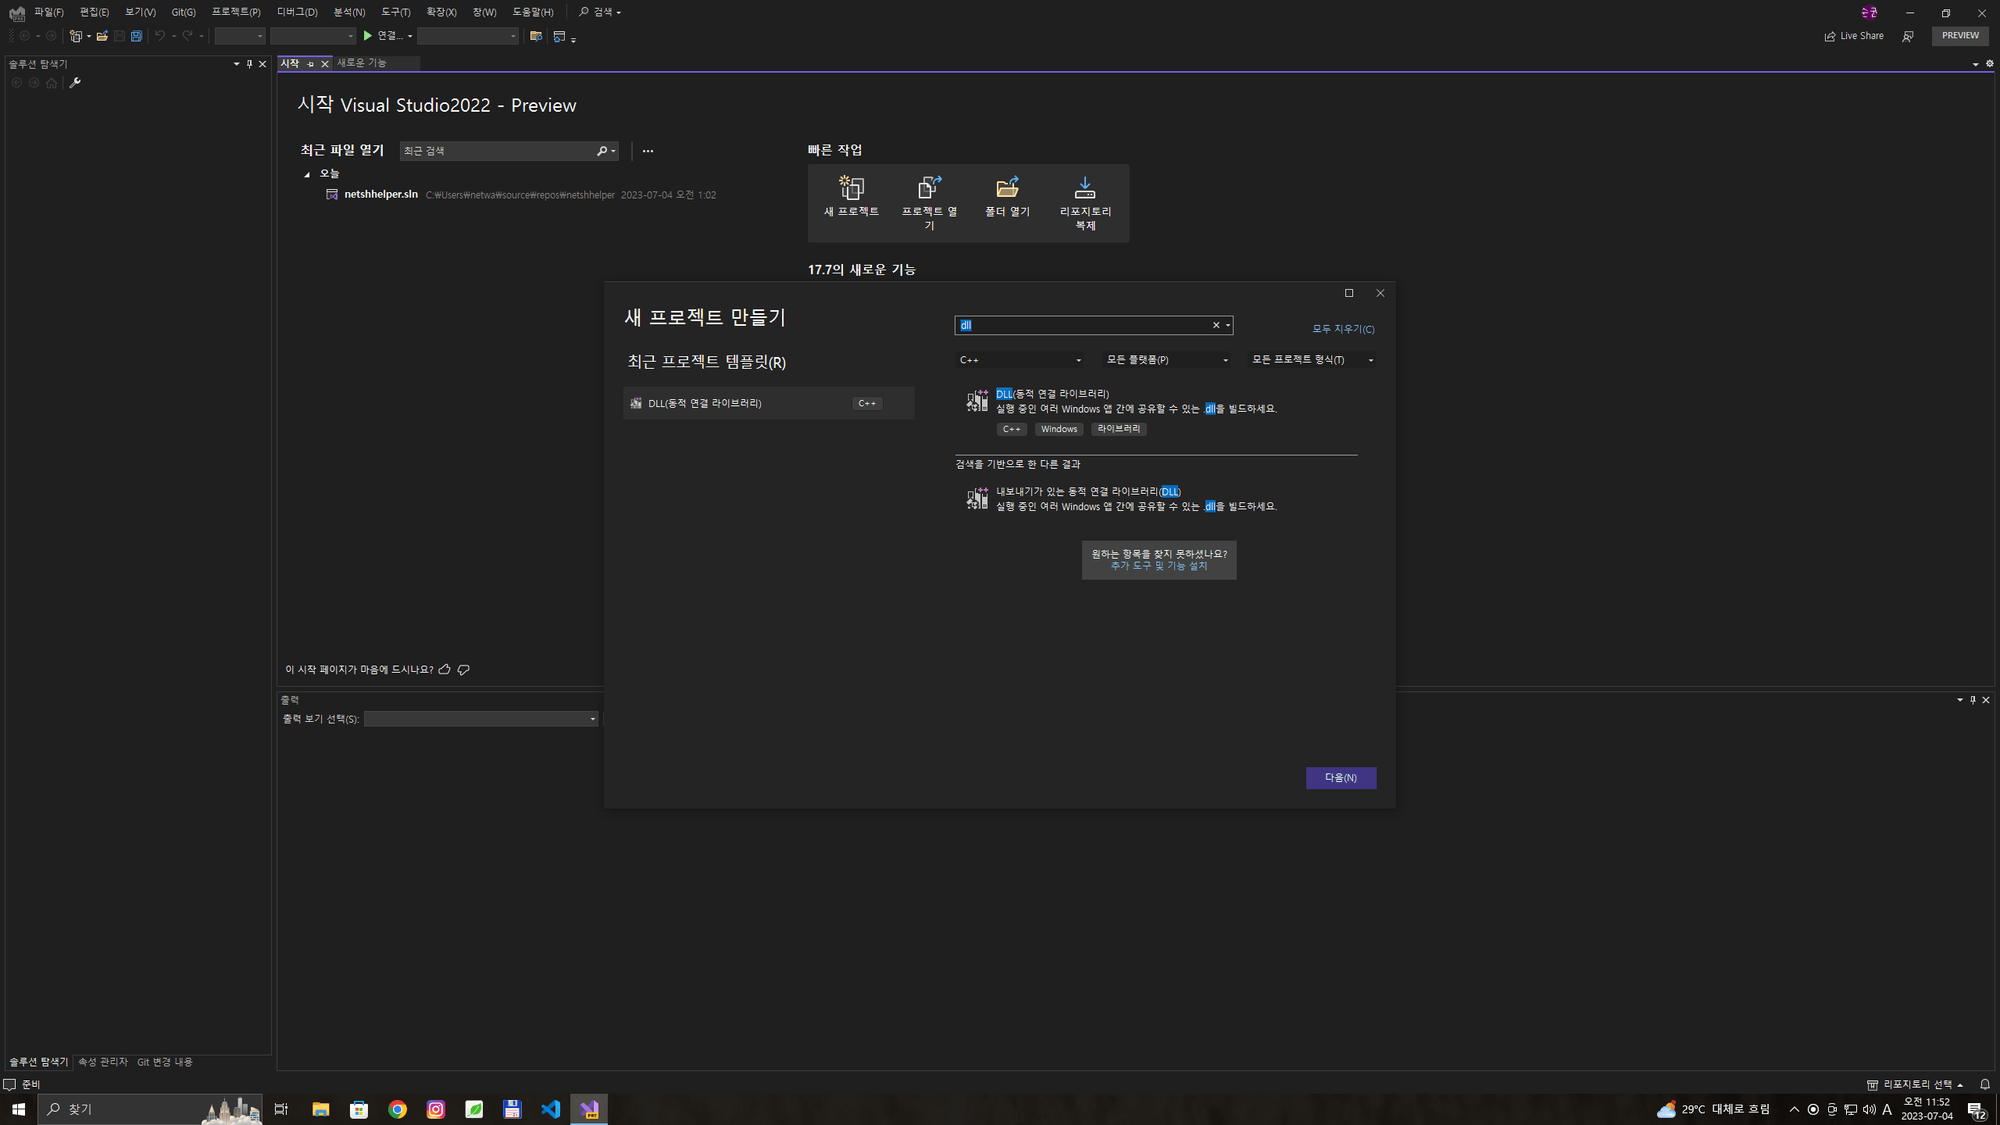
Task: Clear the dll search text with X
Action: click(x=1216, y=325)
